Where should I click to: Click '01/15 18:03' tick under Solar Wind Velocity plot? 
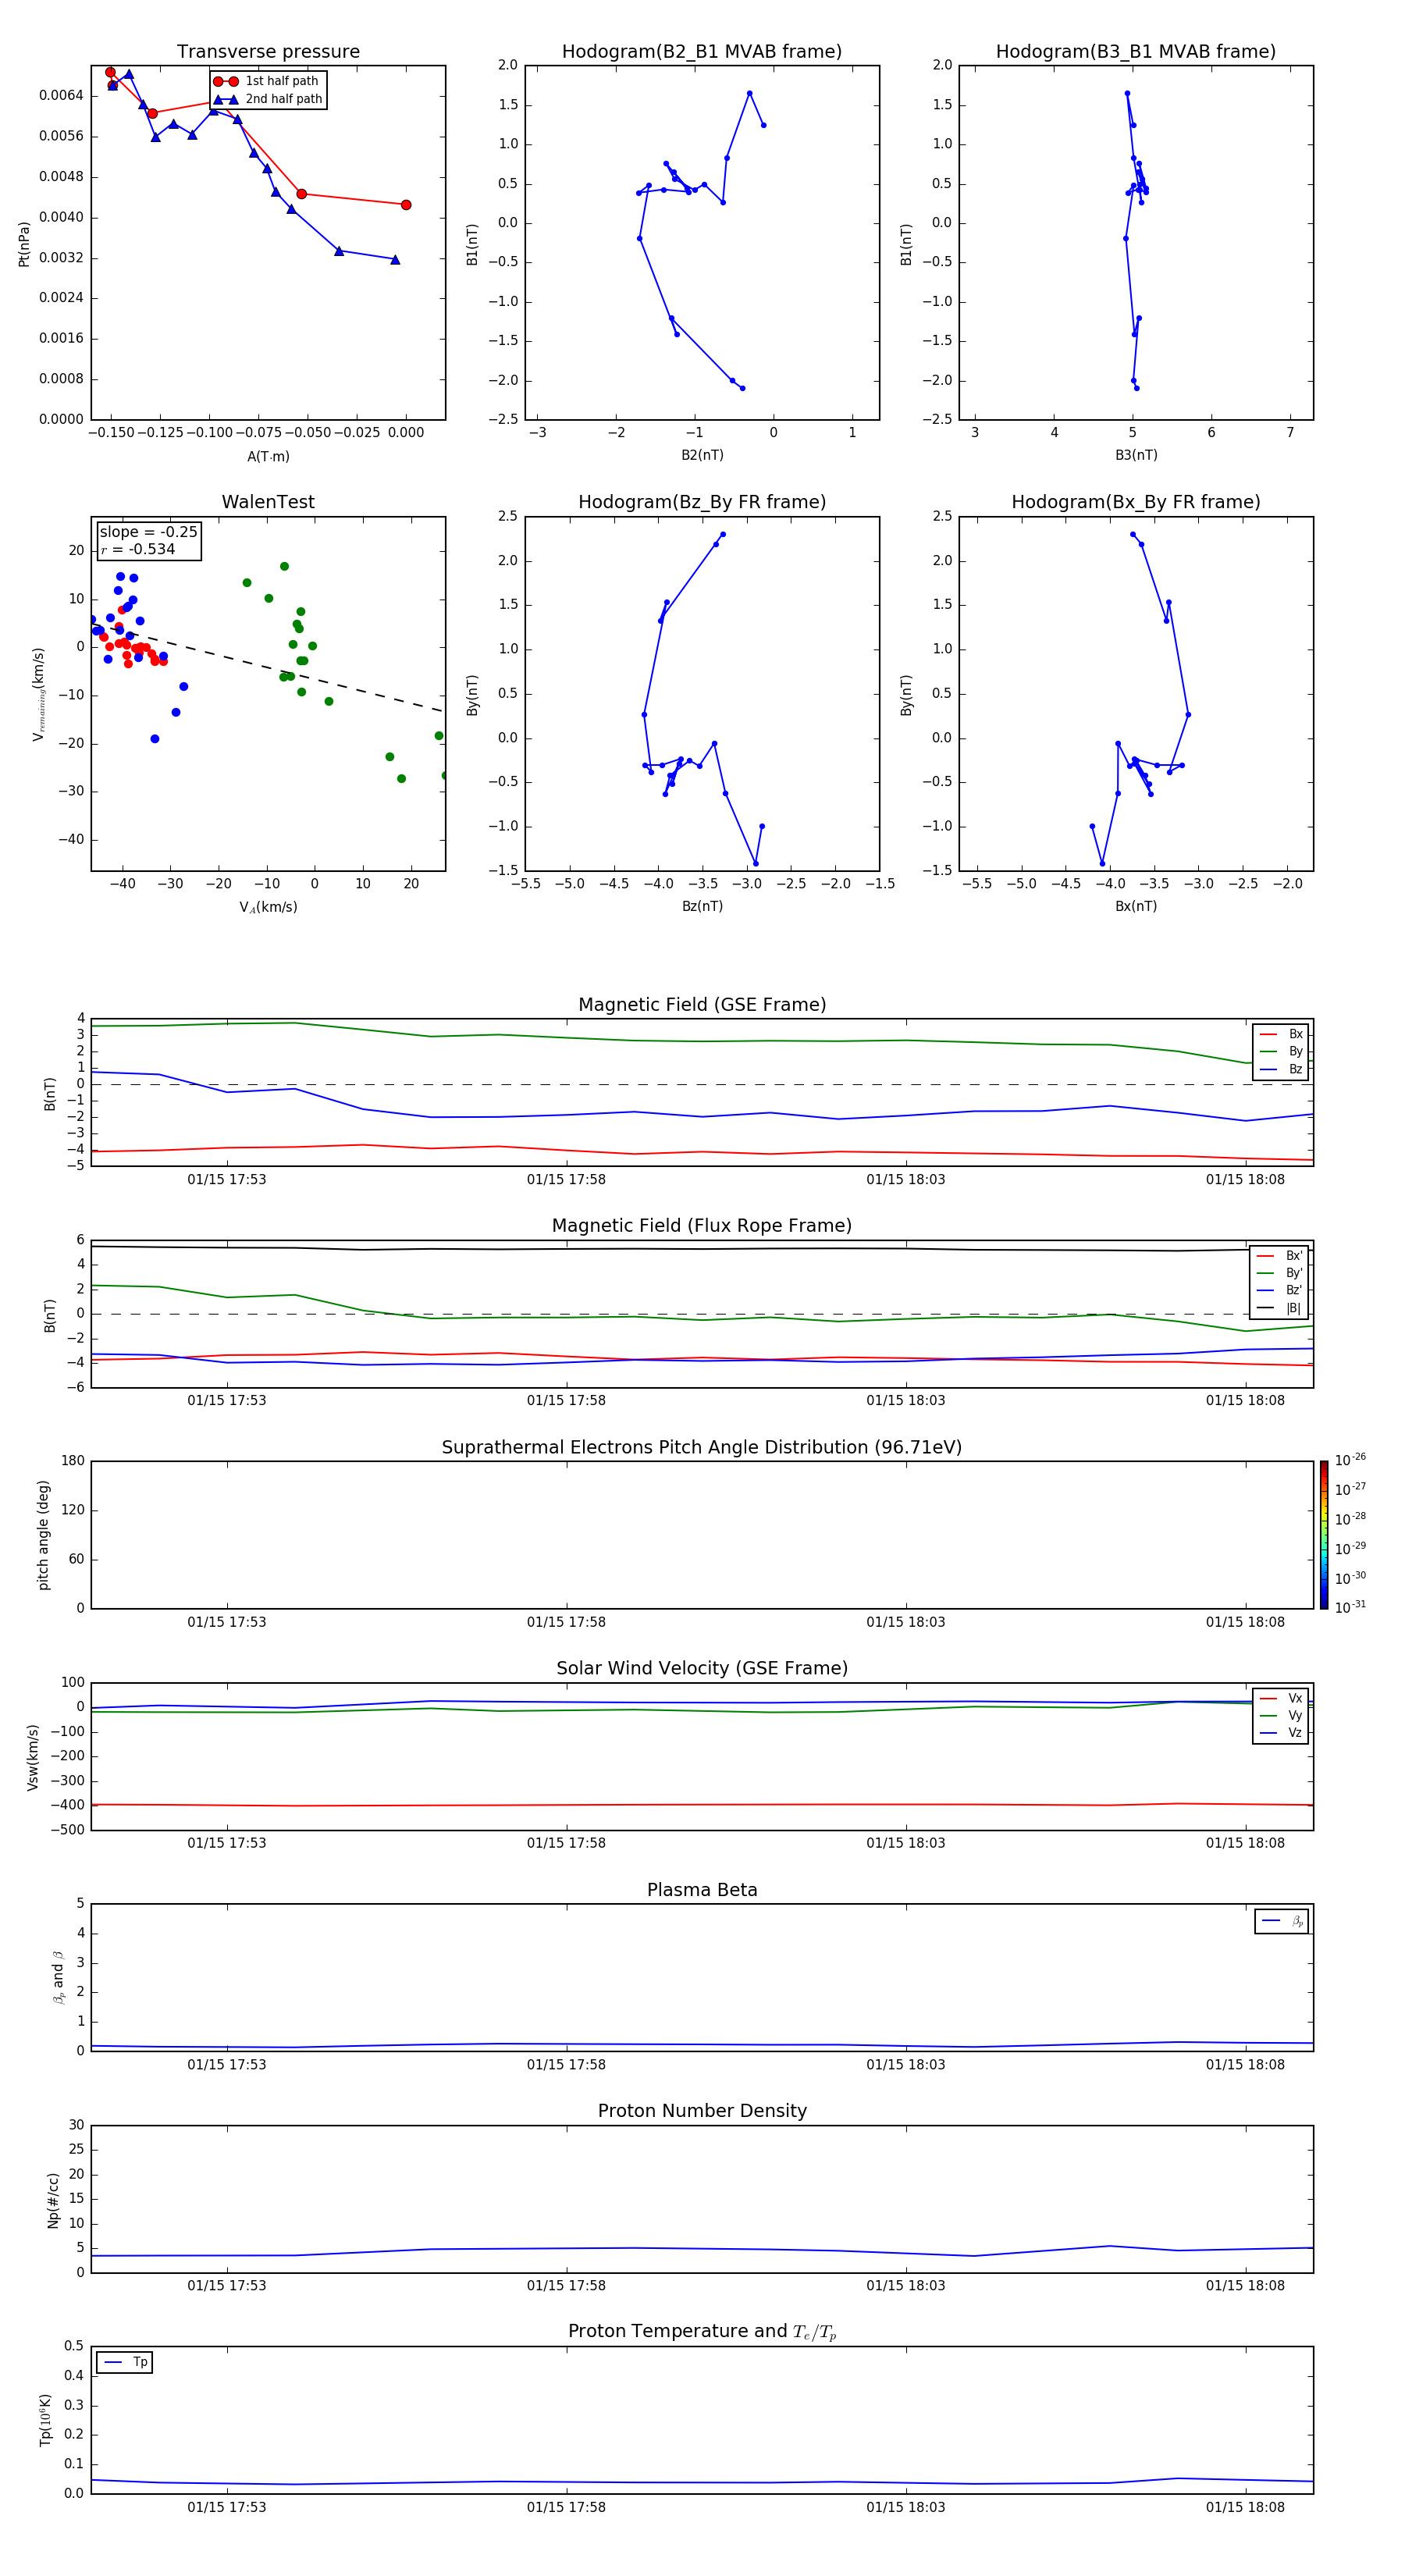[906, 1843]
